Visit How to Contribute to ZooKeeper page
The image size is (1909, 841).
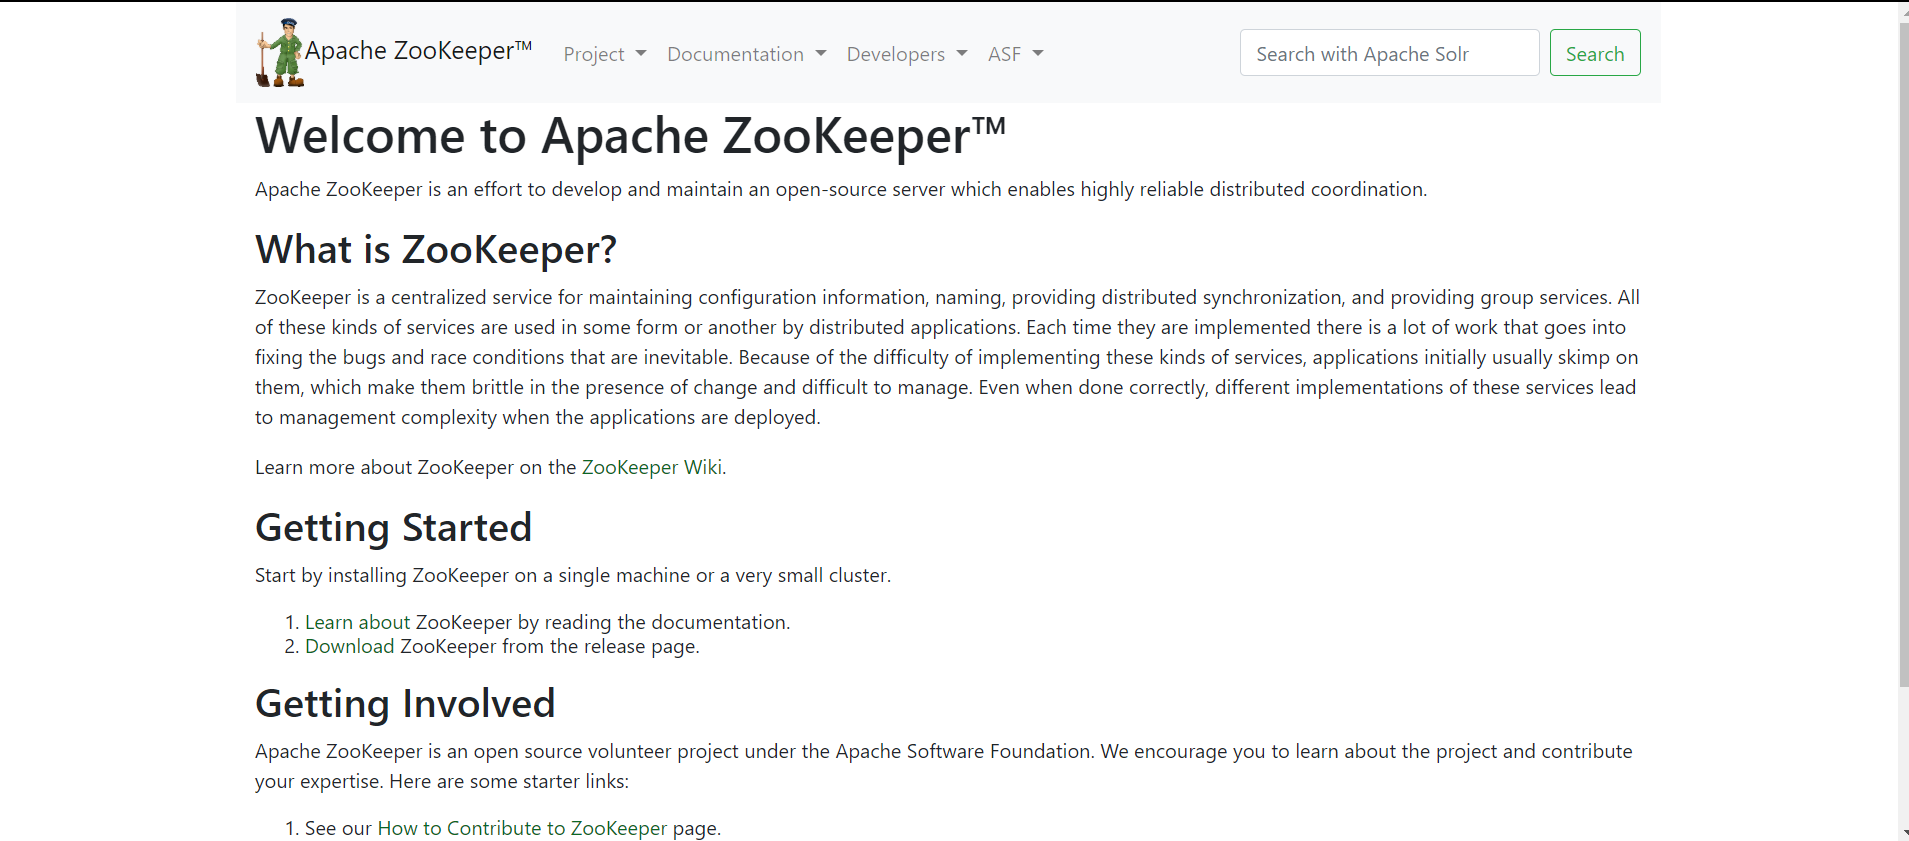click(522, 828)
